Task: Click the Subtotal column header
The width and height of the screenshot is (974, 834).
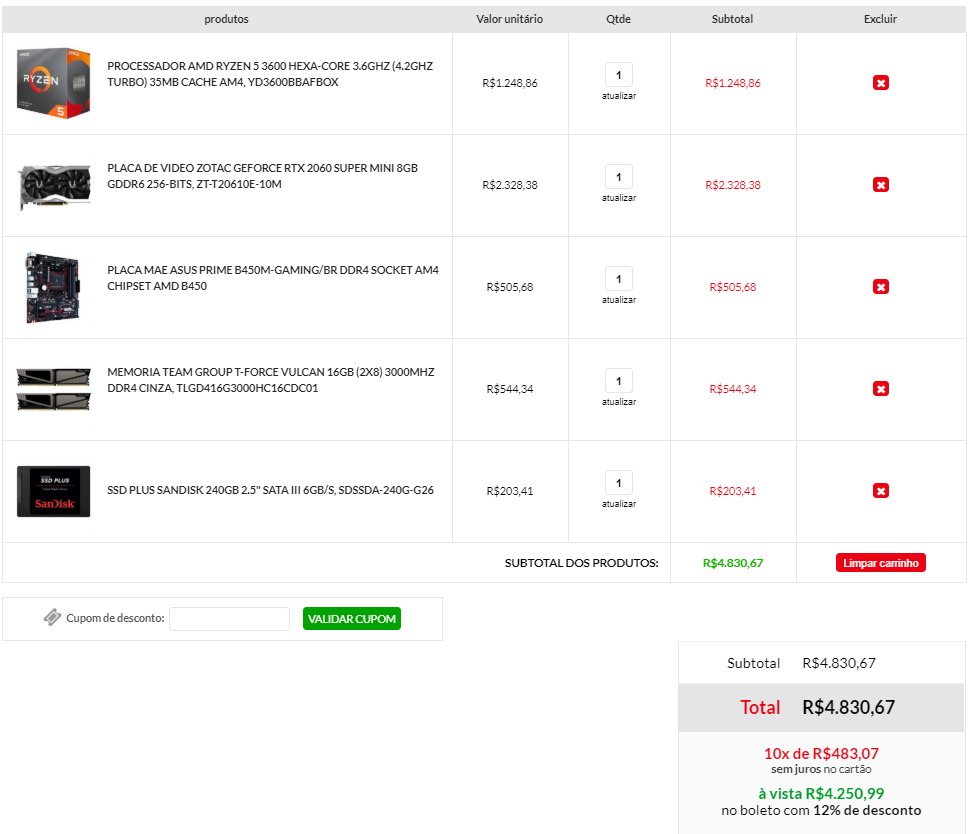Action: [x=732, y=19]
